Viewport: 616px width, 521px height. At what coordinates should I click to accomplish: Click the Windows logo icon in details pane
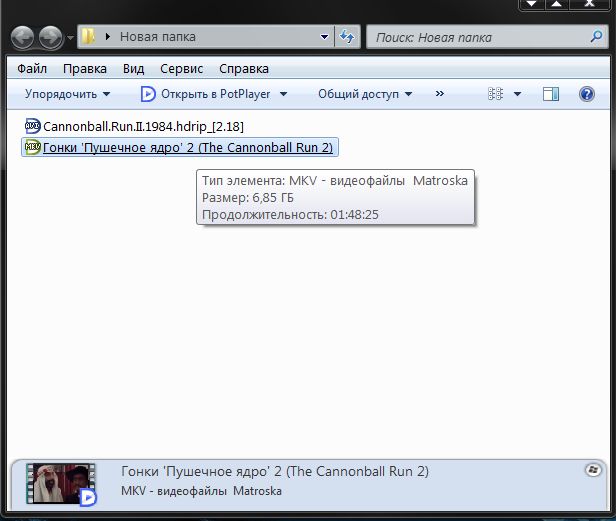(x=593, y=470)
